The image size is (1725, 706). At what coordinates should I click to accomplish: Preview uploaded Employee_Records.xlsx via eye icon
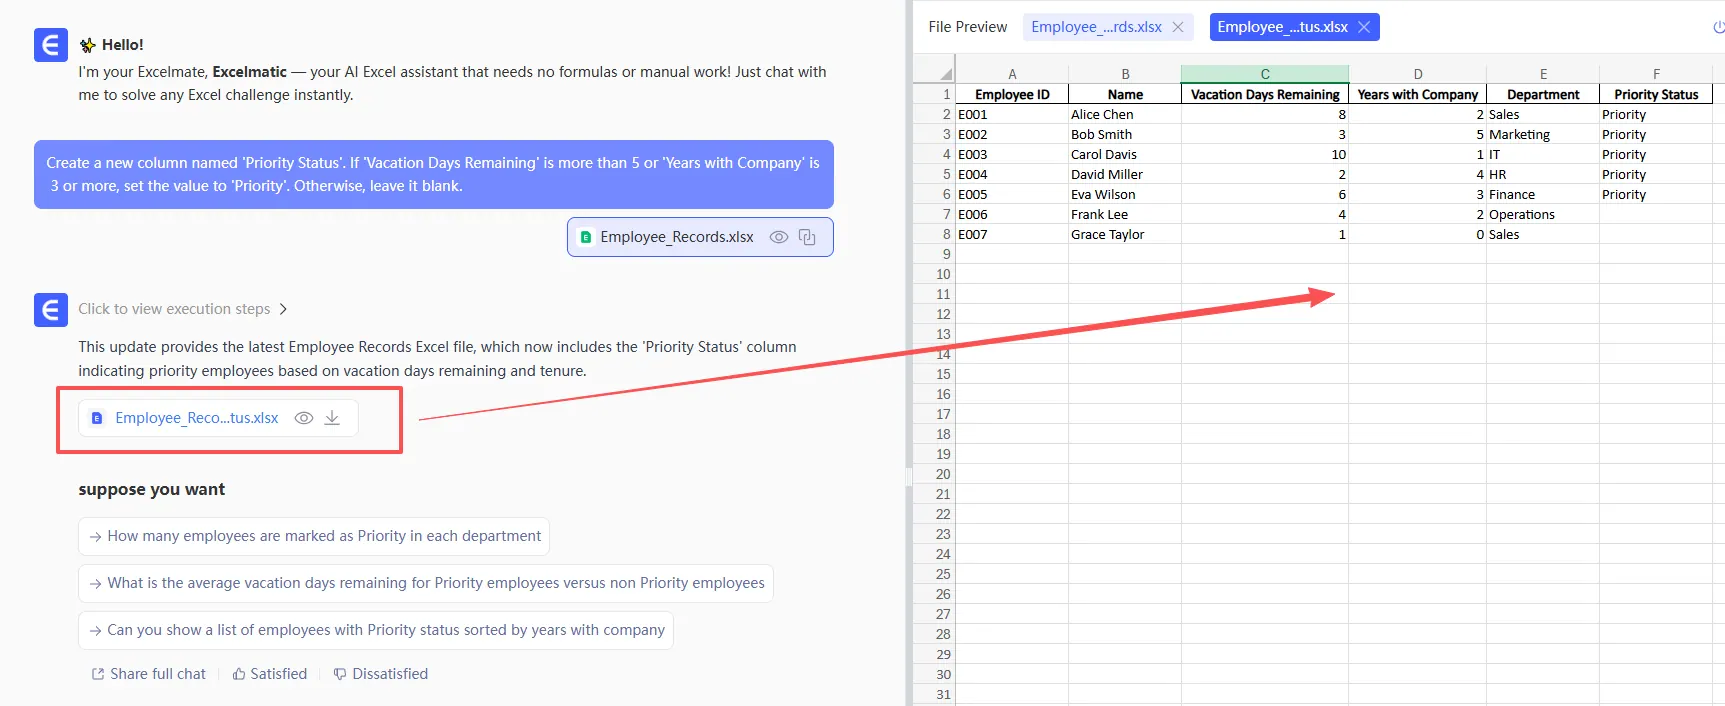[x=778, y=237]
